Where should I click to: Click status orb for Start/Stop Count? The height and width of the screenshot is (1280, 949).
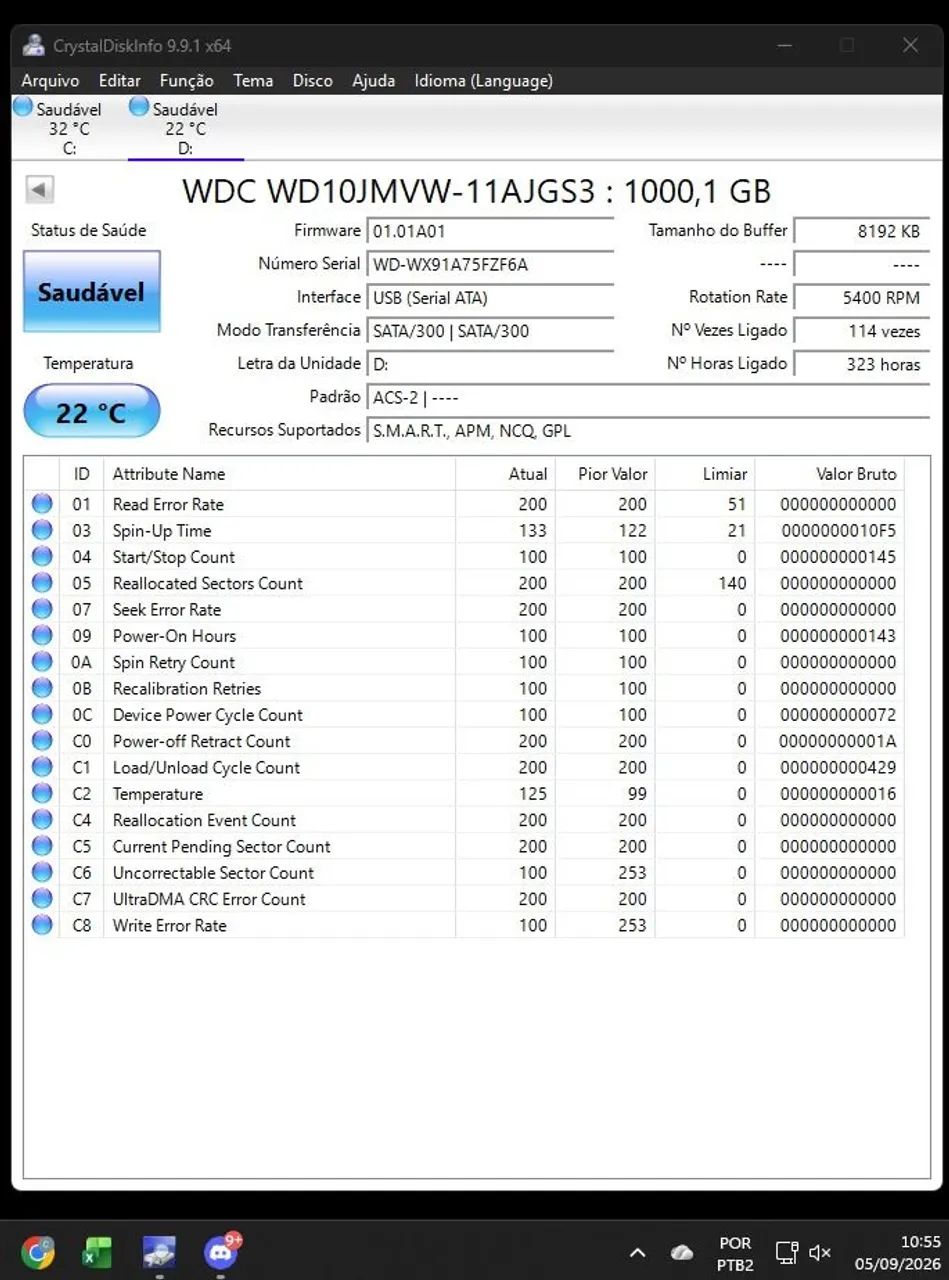pos(42,557)
